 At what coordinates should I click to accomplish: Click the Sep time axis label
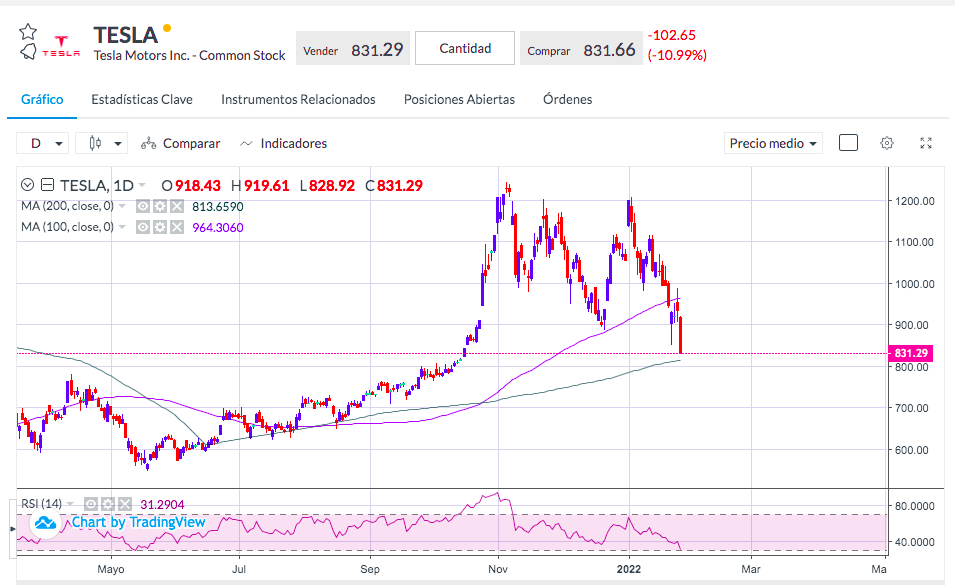click(370, 569)
